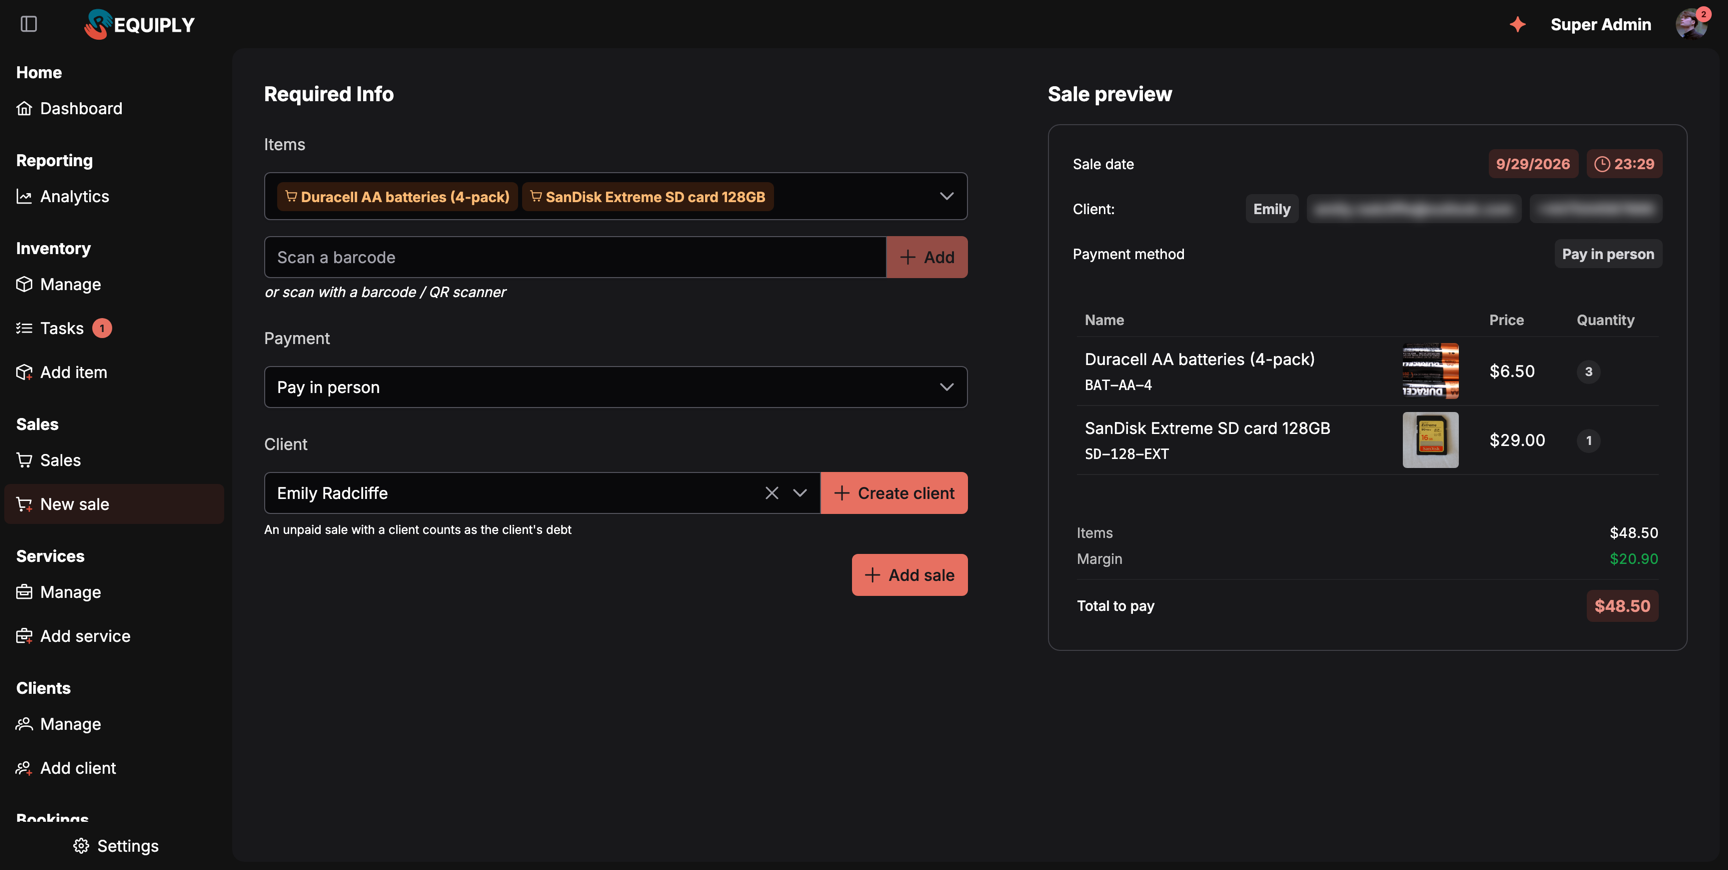Click the Inventory Manage box icon

[x=24, y=284]
